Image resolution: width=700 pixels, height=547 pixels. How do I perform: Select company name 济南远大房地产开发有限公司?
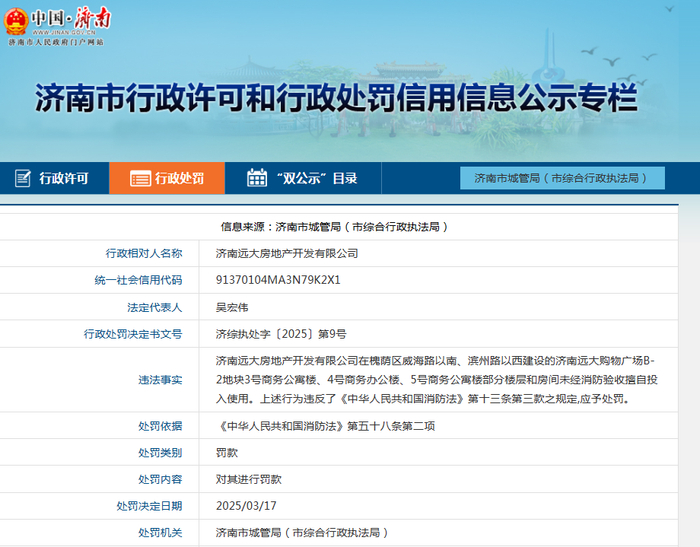coord(286,254)
